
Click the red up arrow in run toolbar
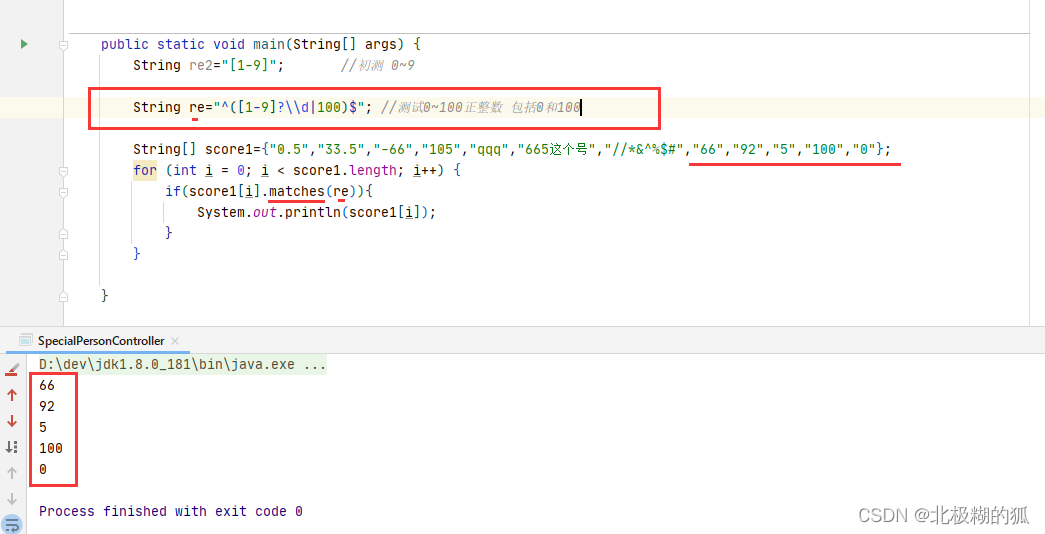point(12,395)
